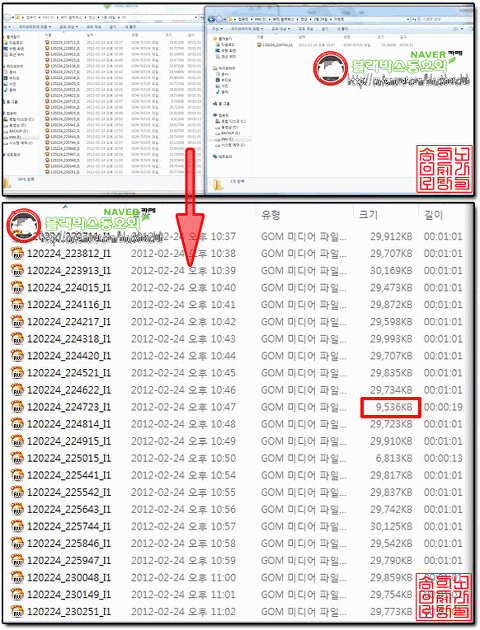480x630 pixels.
Task: Click the search box in the right Explorer window
Action: click(444, 19)
